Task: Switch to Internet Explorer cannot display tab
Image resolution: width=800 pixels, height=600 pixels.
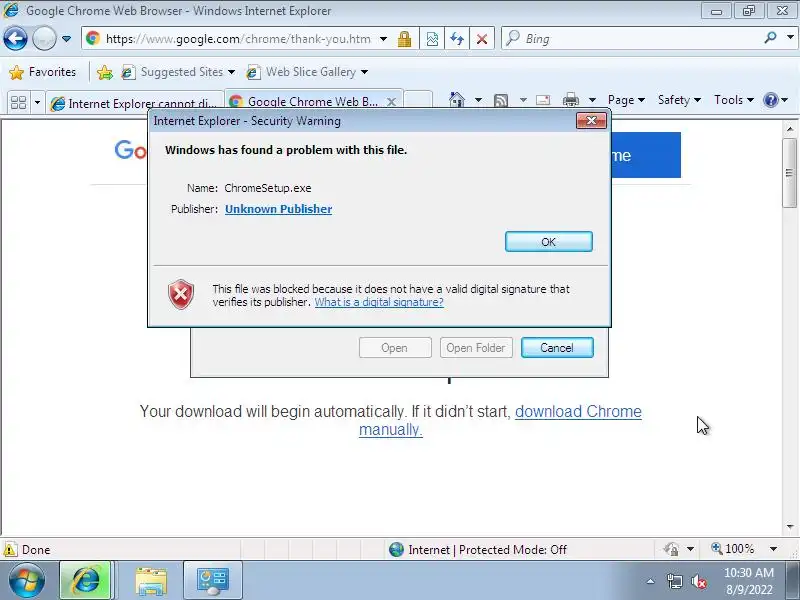Action: coord(135,104)
